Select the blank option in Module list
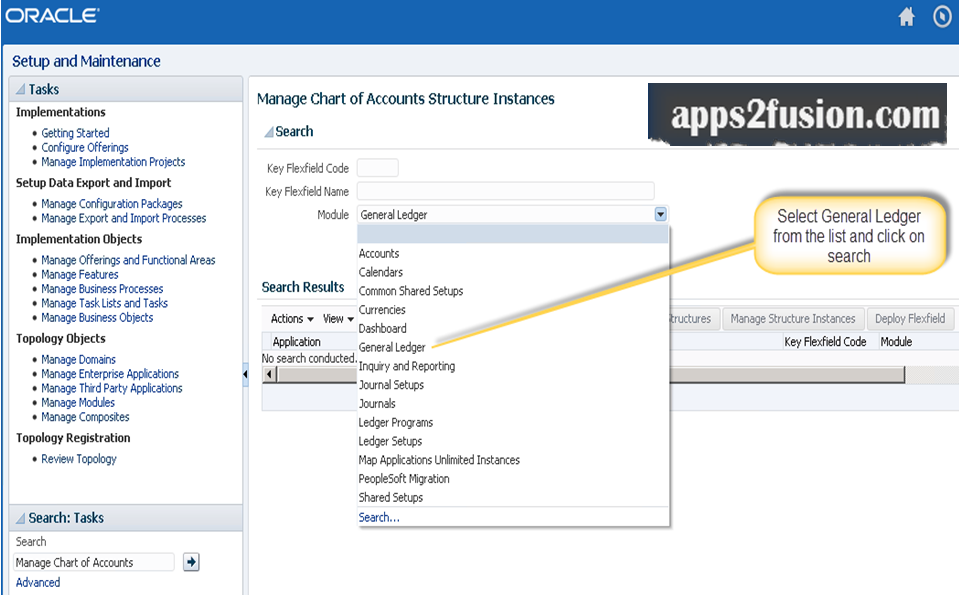 (x=513, y=234)
